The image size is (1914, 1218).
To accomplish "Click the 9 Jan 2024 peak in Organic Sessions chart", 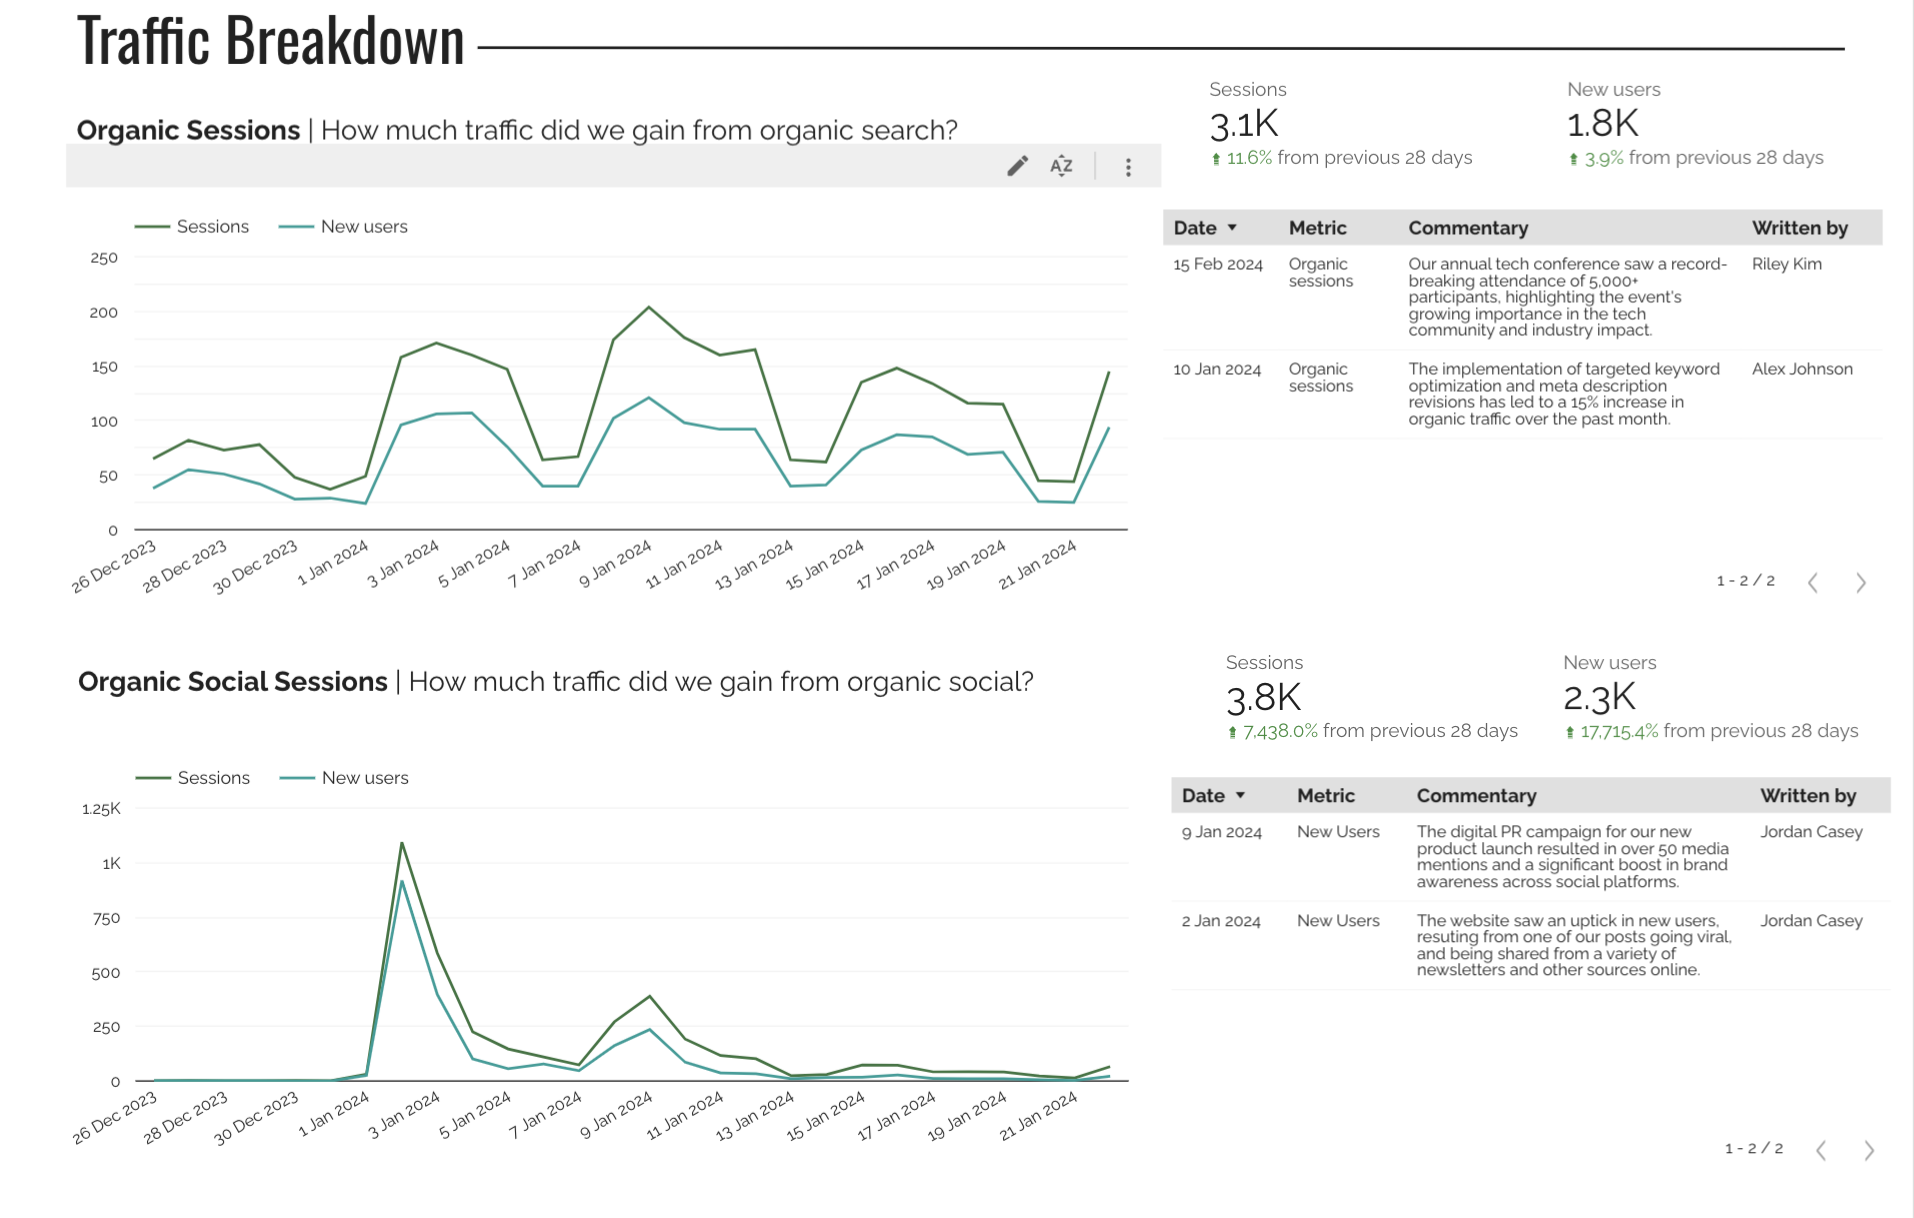I will [x=649, y=307].
